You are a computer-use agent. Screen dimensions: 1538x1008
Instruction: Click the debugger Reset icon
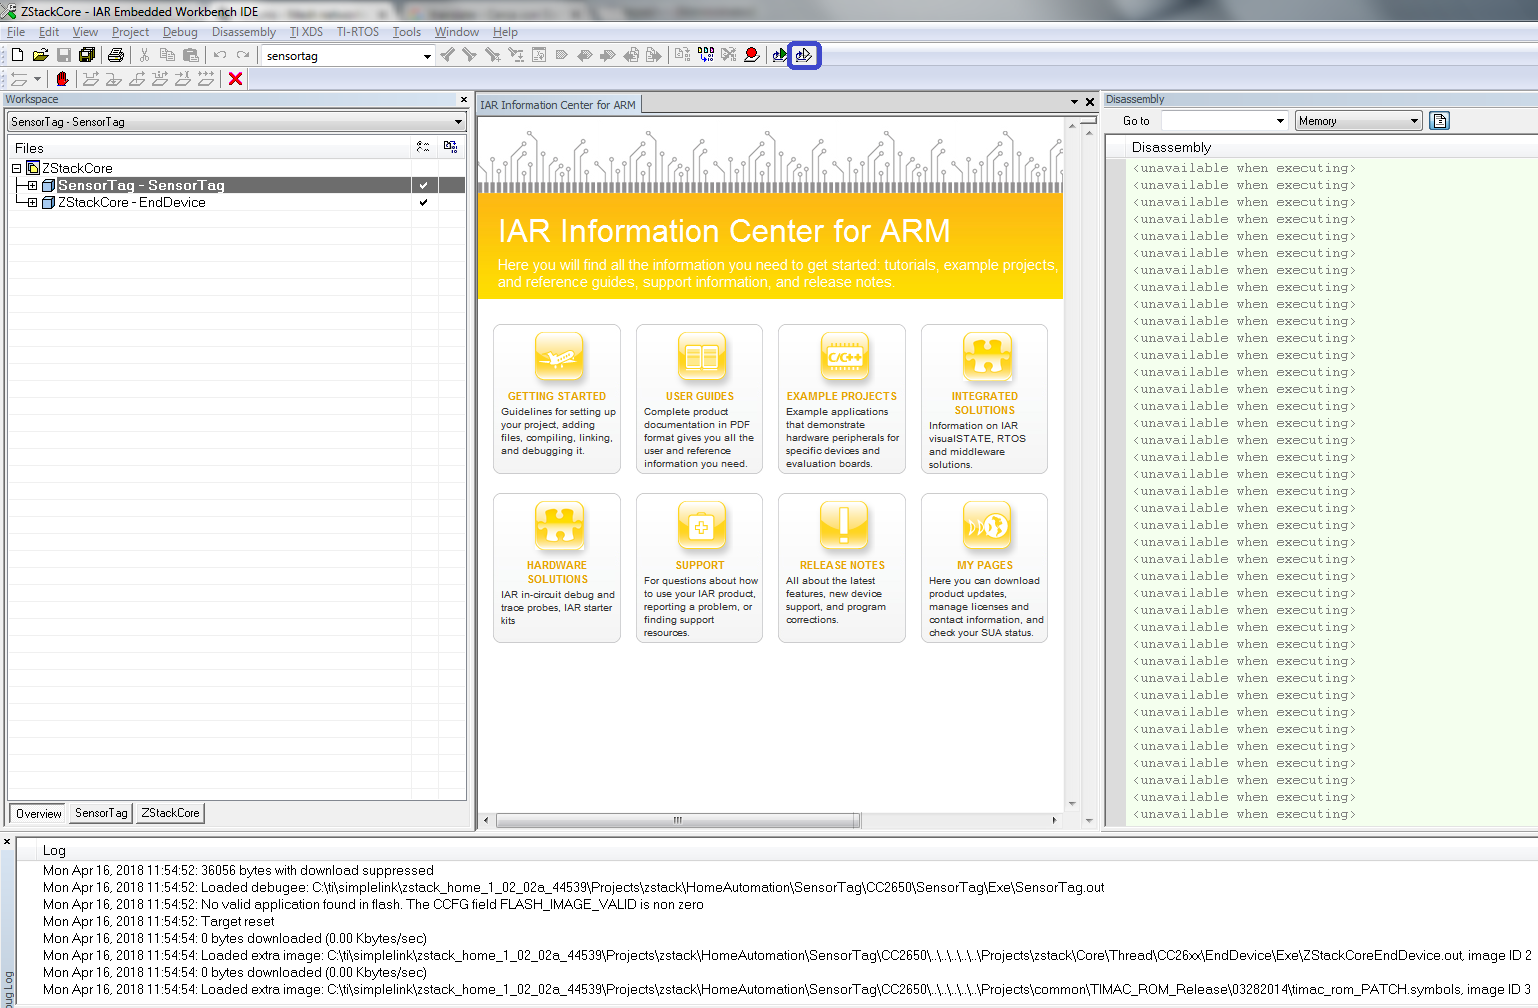pyautogui.click(x=19, y=79)
